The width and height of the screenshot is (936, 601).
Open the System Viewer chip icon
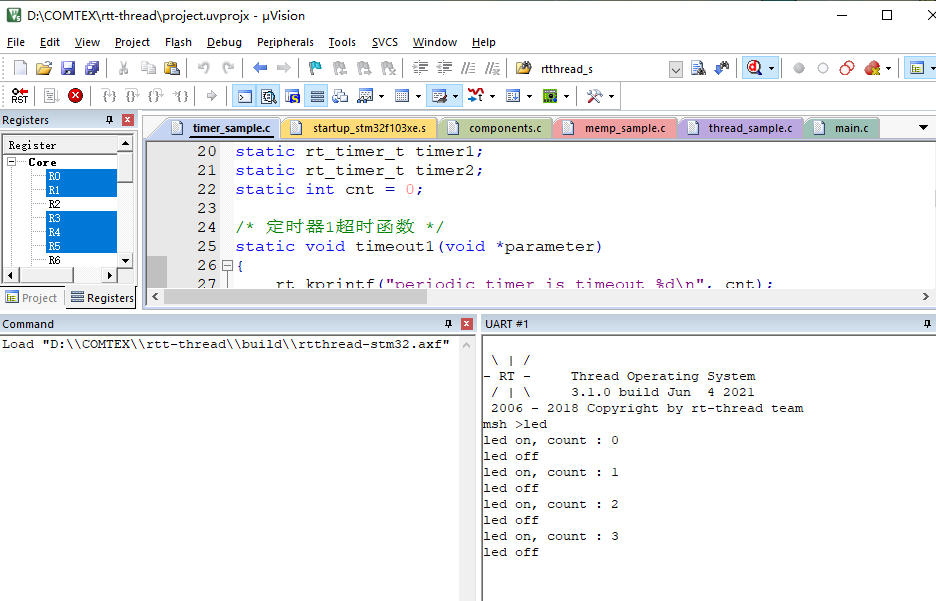(550, 96)
